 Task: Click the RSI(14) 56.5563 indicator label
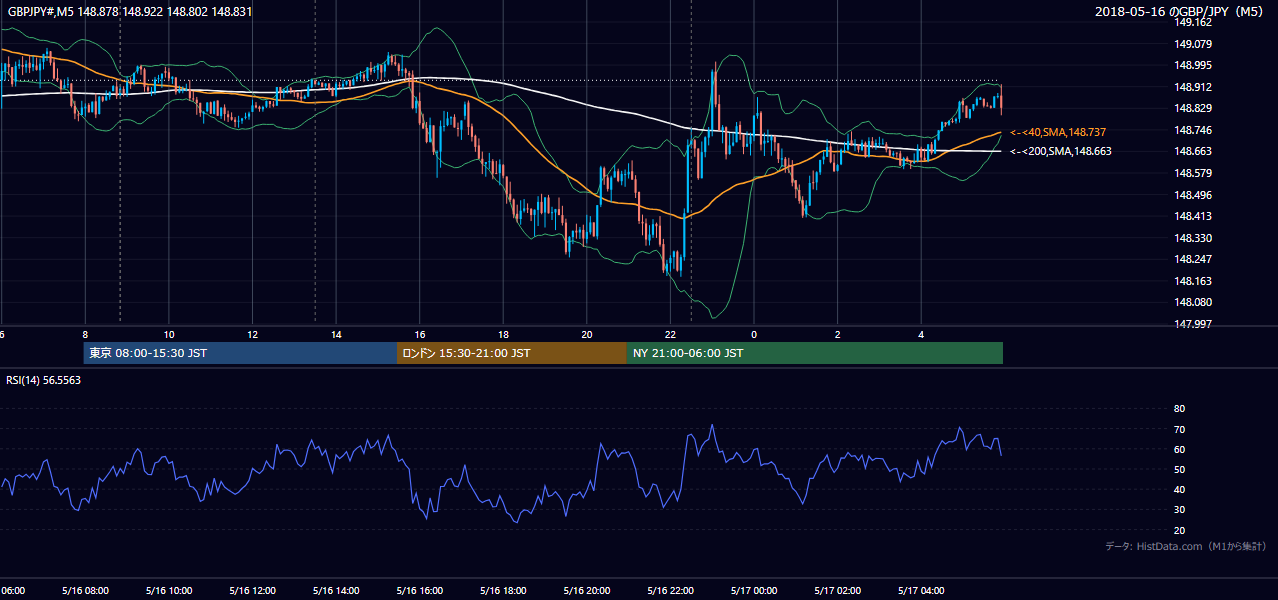pyautogui.click(x=43, y=380)
